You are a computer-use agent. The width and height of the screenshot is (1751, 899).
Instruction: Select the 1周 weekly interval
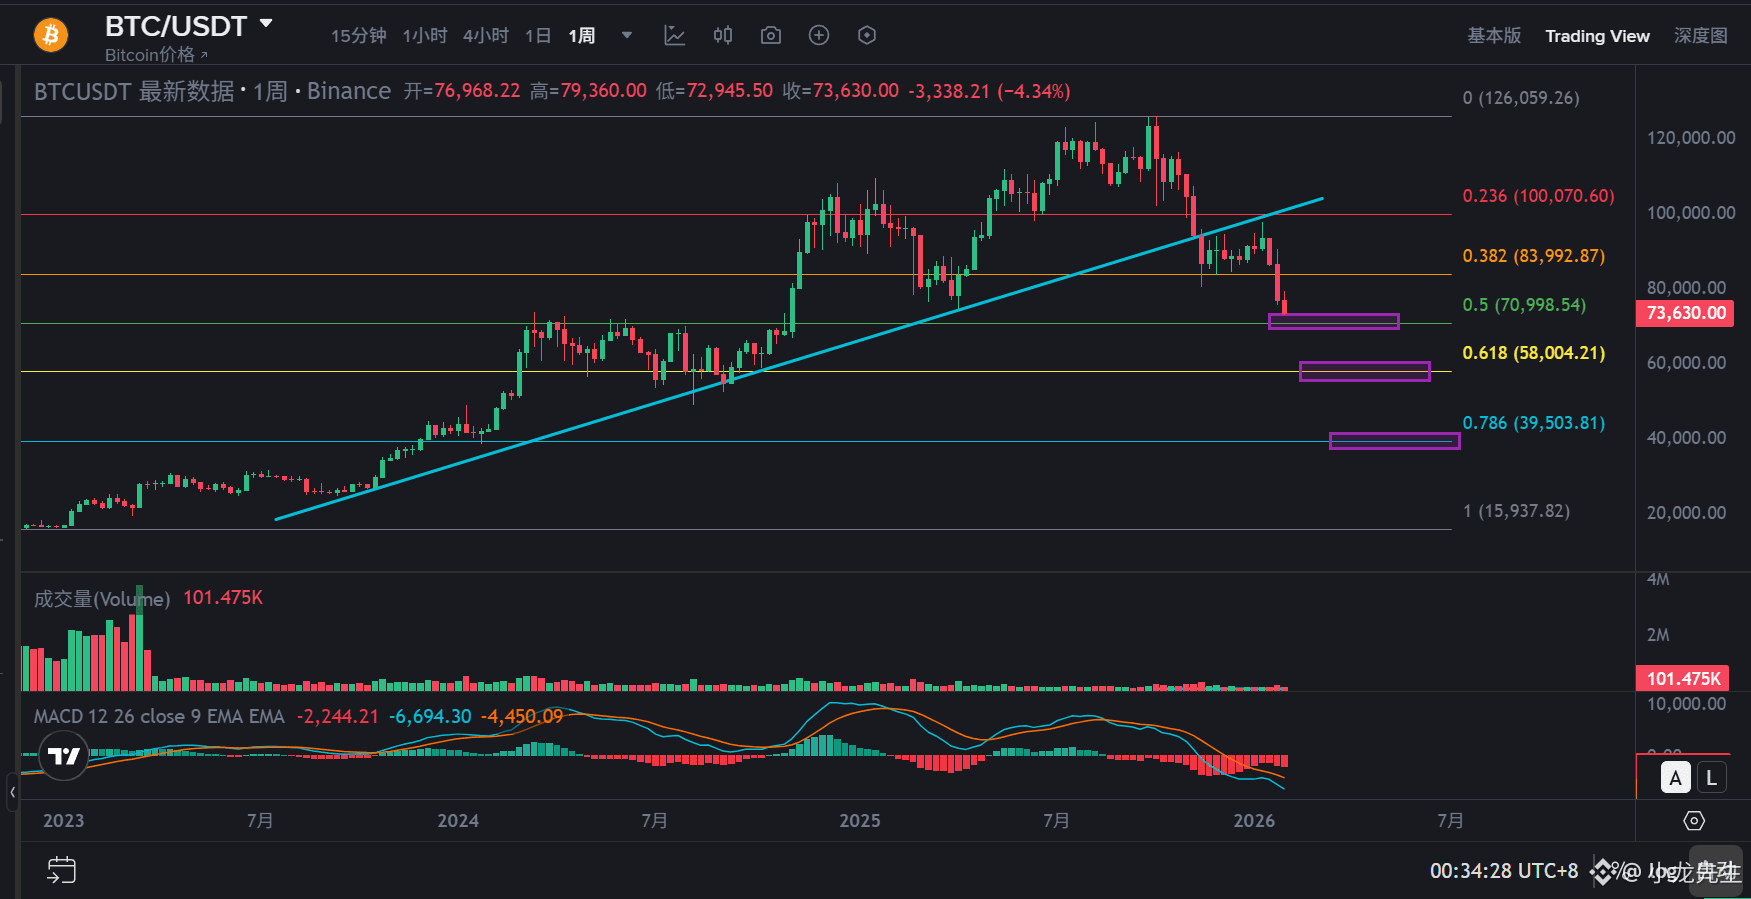click(x=582, y=36)
